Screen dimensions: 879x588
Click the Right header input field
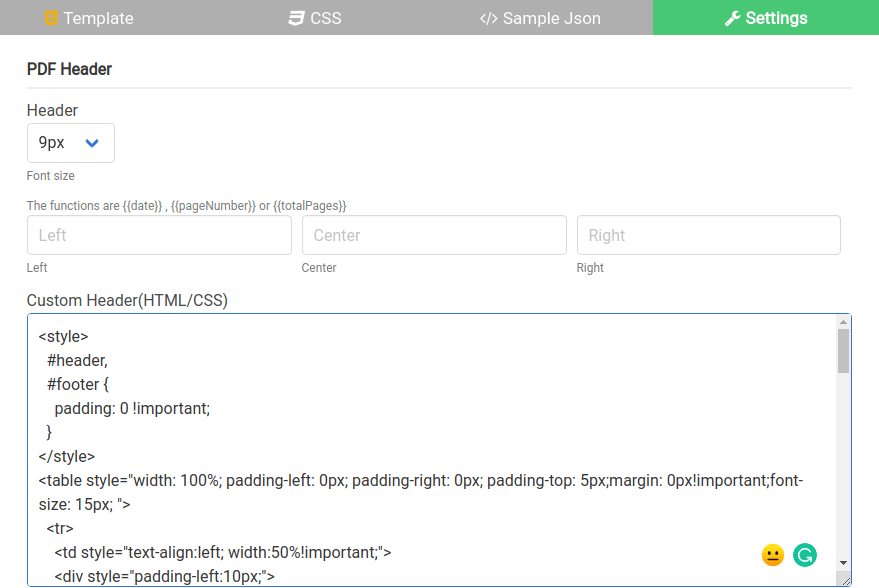click(708, 235)
